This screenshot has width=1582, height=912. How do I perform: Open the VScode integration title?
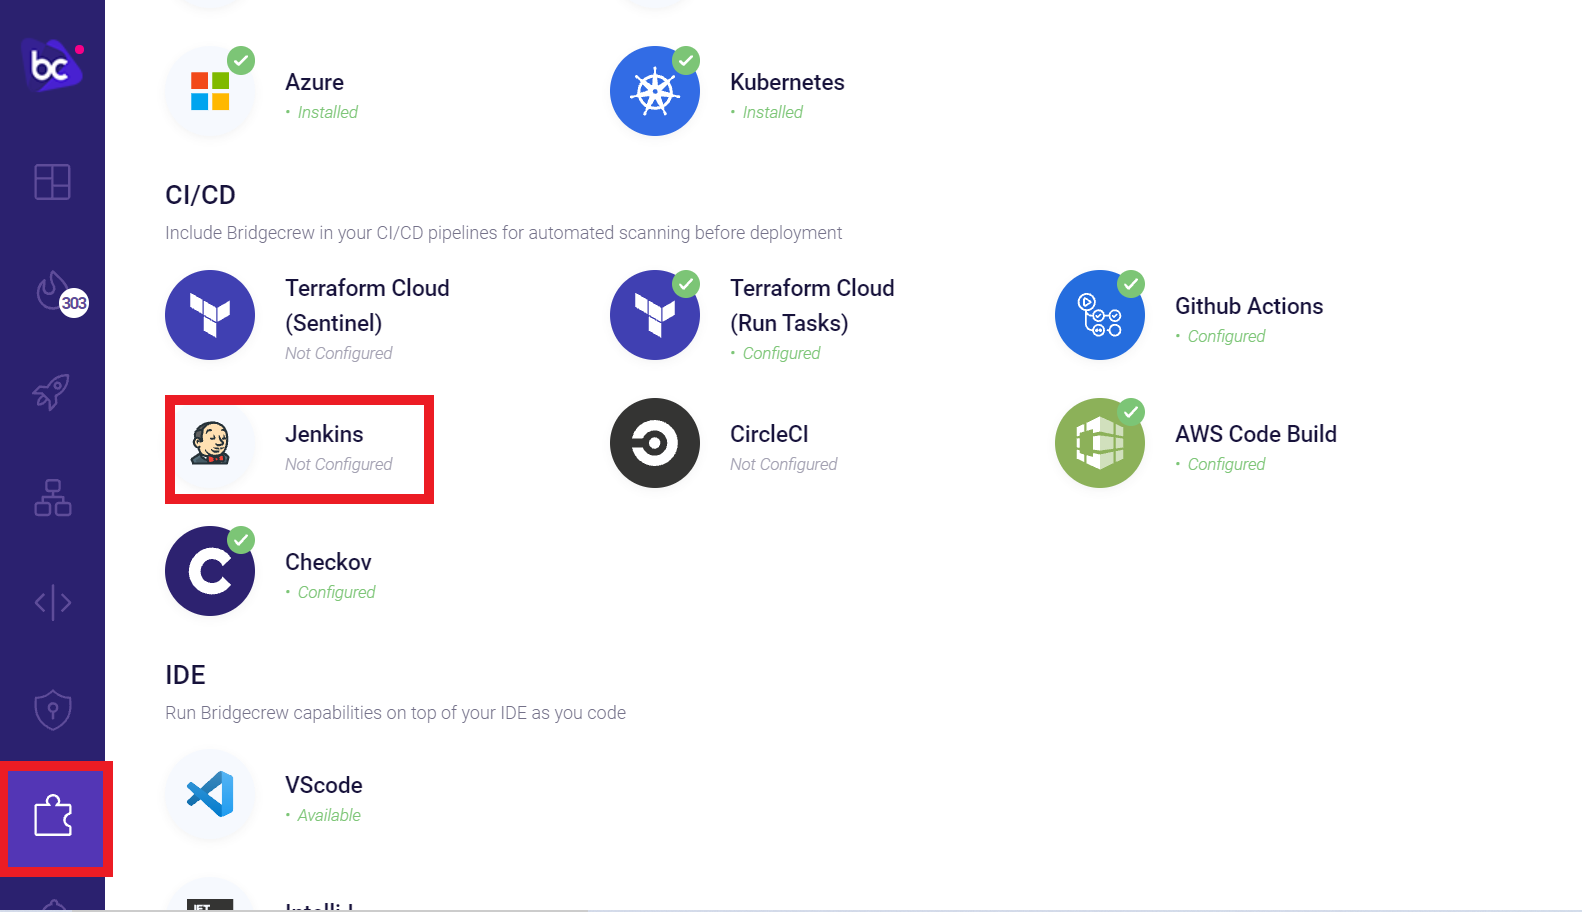[324, 785]
